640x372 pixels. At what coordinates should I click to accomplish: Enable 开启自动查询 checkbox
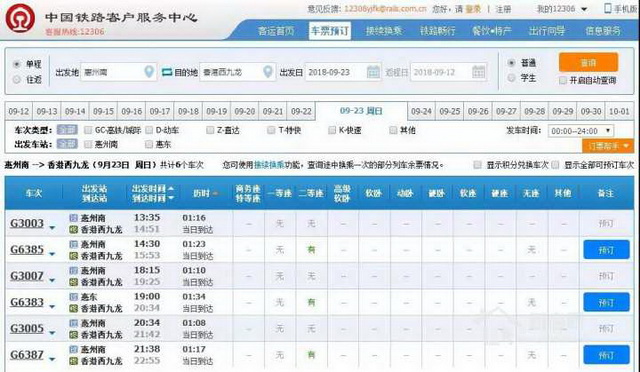pyautogui.click(x=563, y=80)
